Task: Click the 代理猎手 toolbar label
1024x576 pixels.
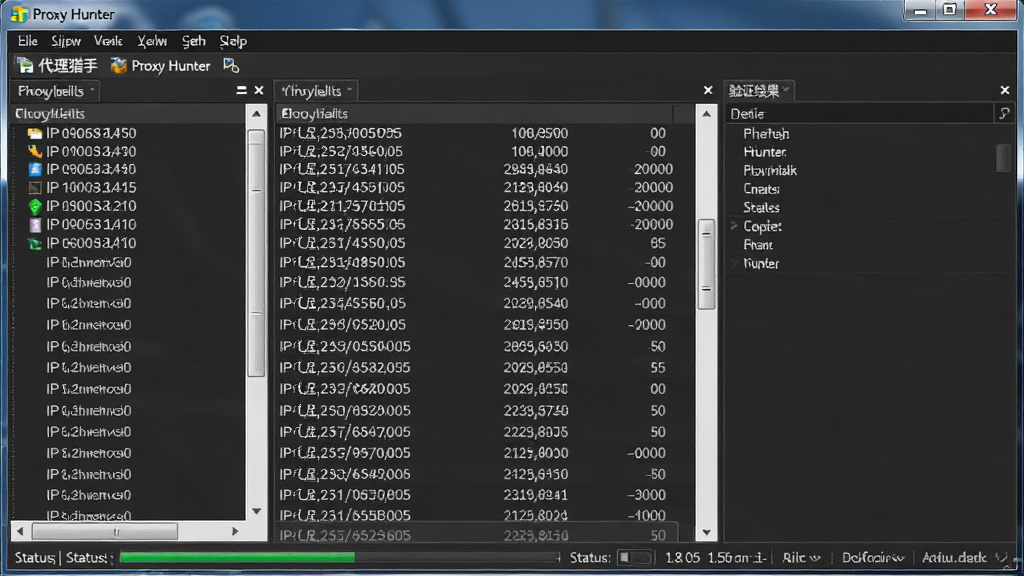Action: pyautogui.click(x=68, y=65)
